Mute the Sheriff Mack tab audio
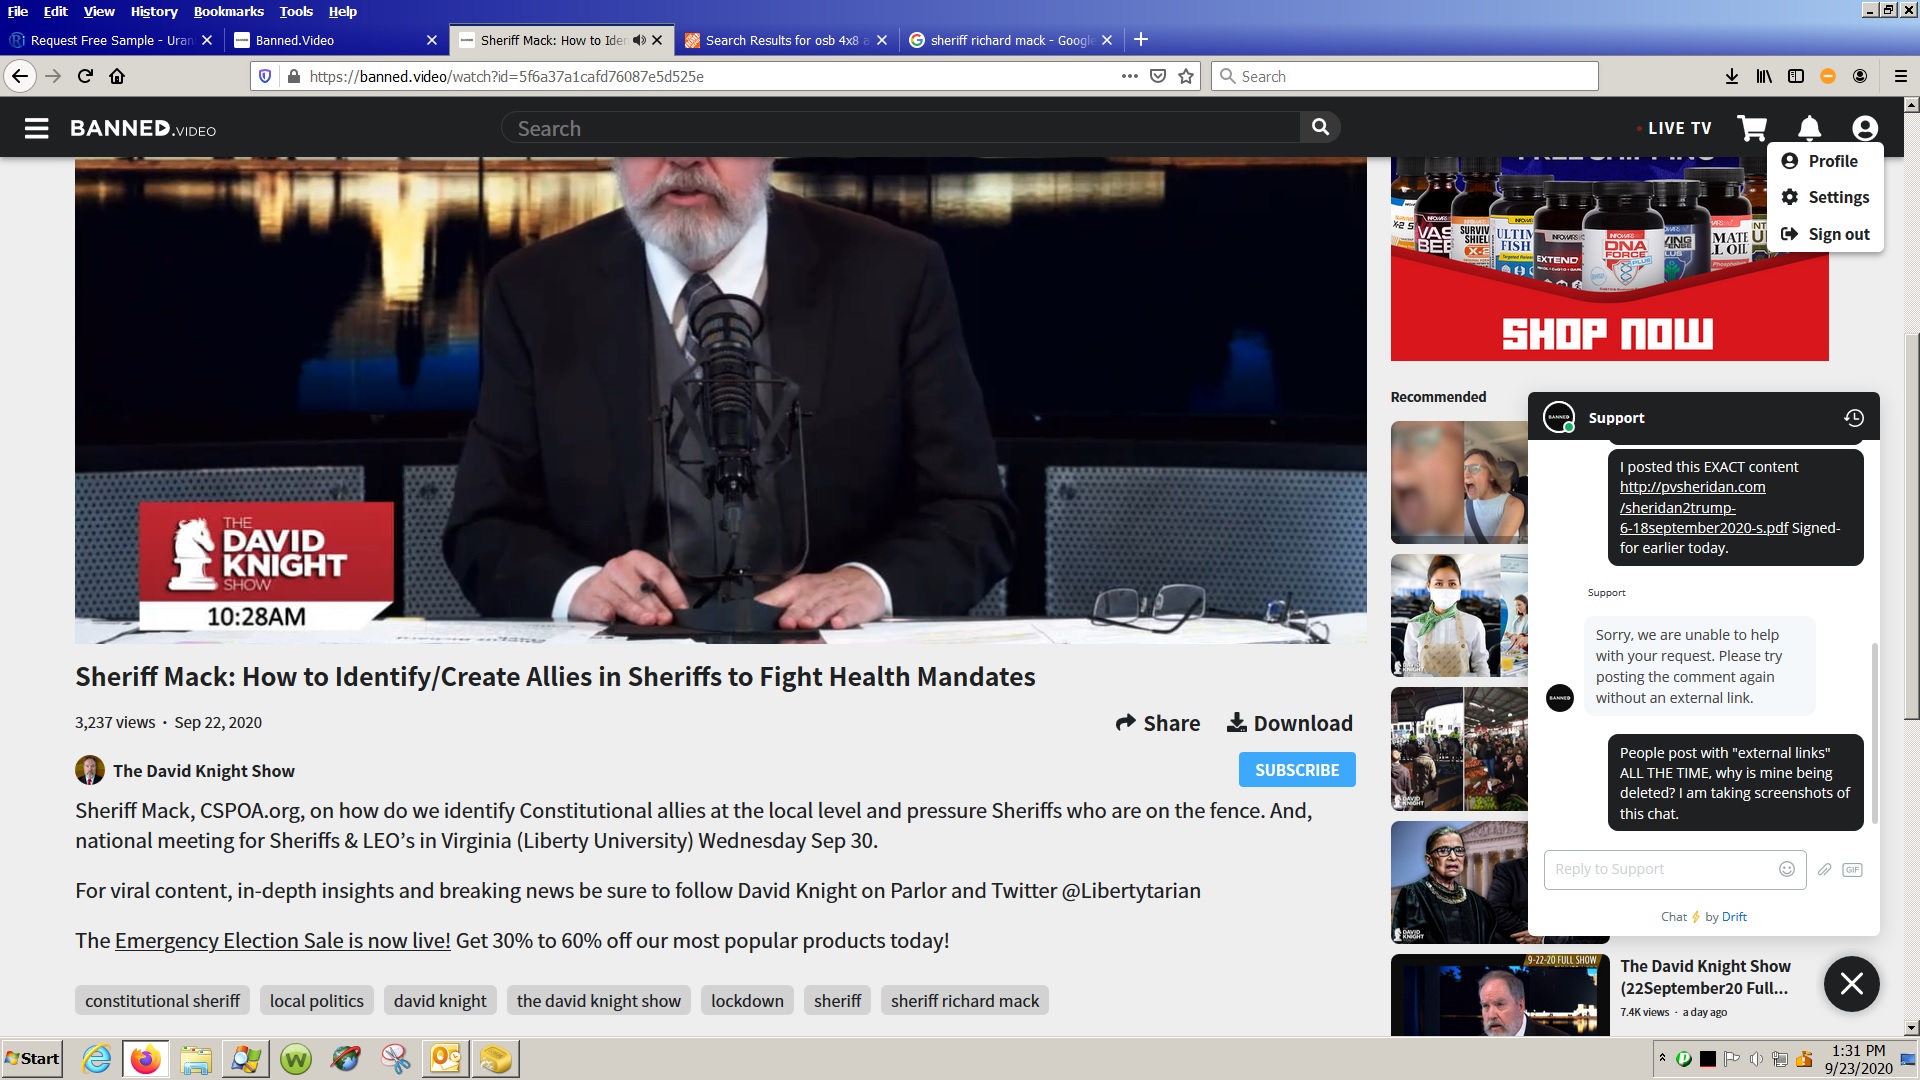The height and width of the screenshot is (1080, 1920). (639, 40)
